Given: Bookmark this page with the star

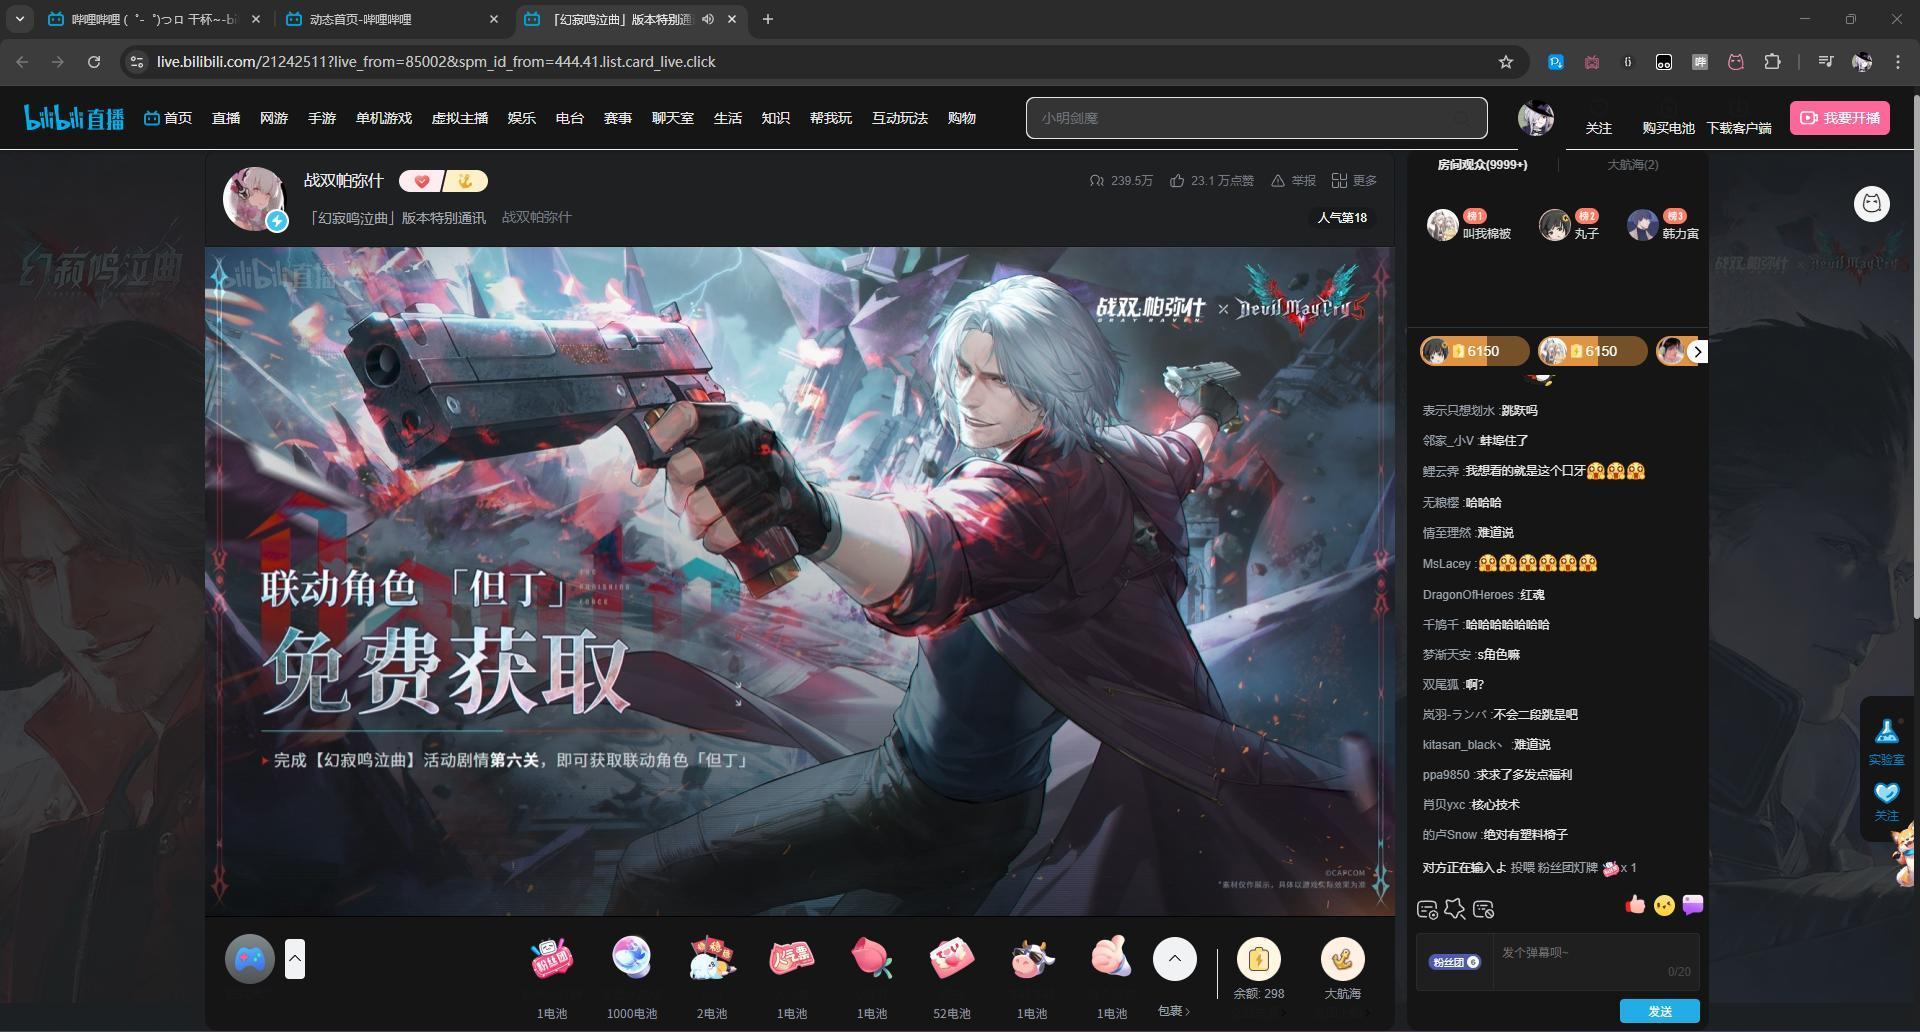Looking at the screenshot, I should 1506,62.
